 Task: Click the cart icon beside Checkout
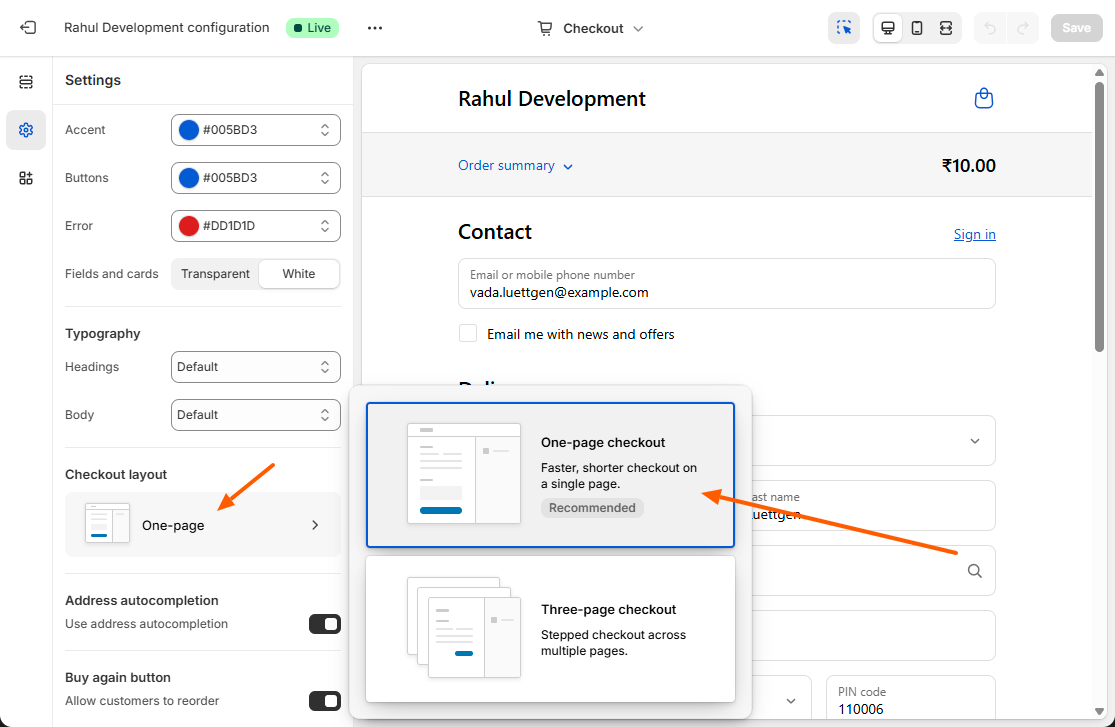pos(545,28)
